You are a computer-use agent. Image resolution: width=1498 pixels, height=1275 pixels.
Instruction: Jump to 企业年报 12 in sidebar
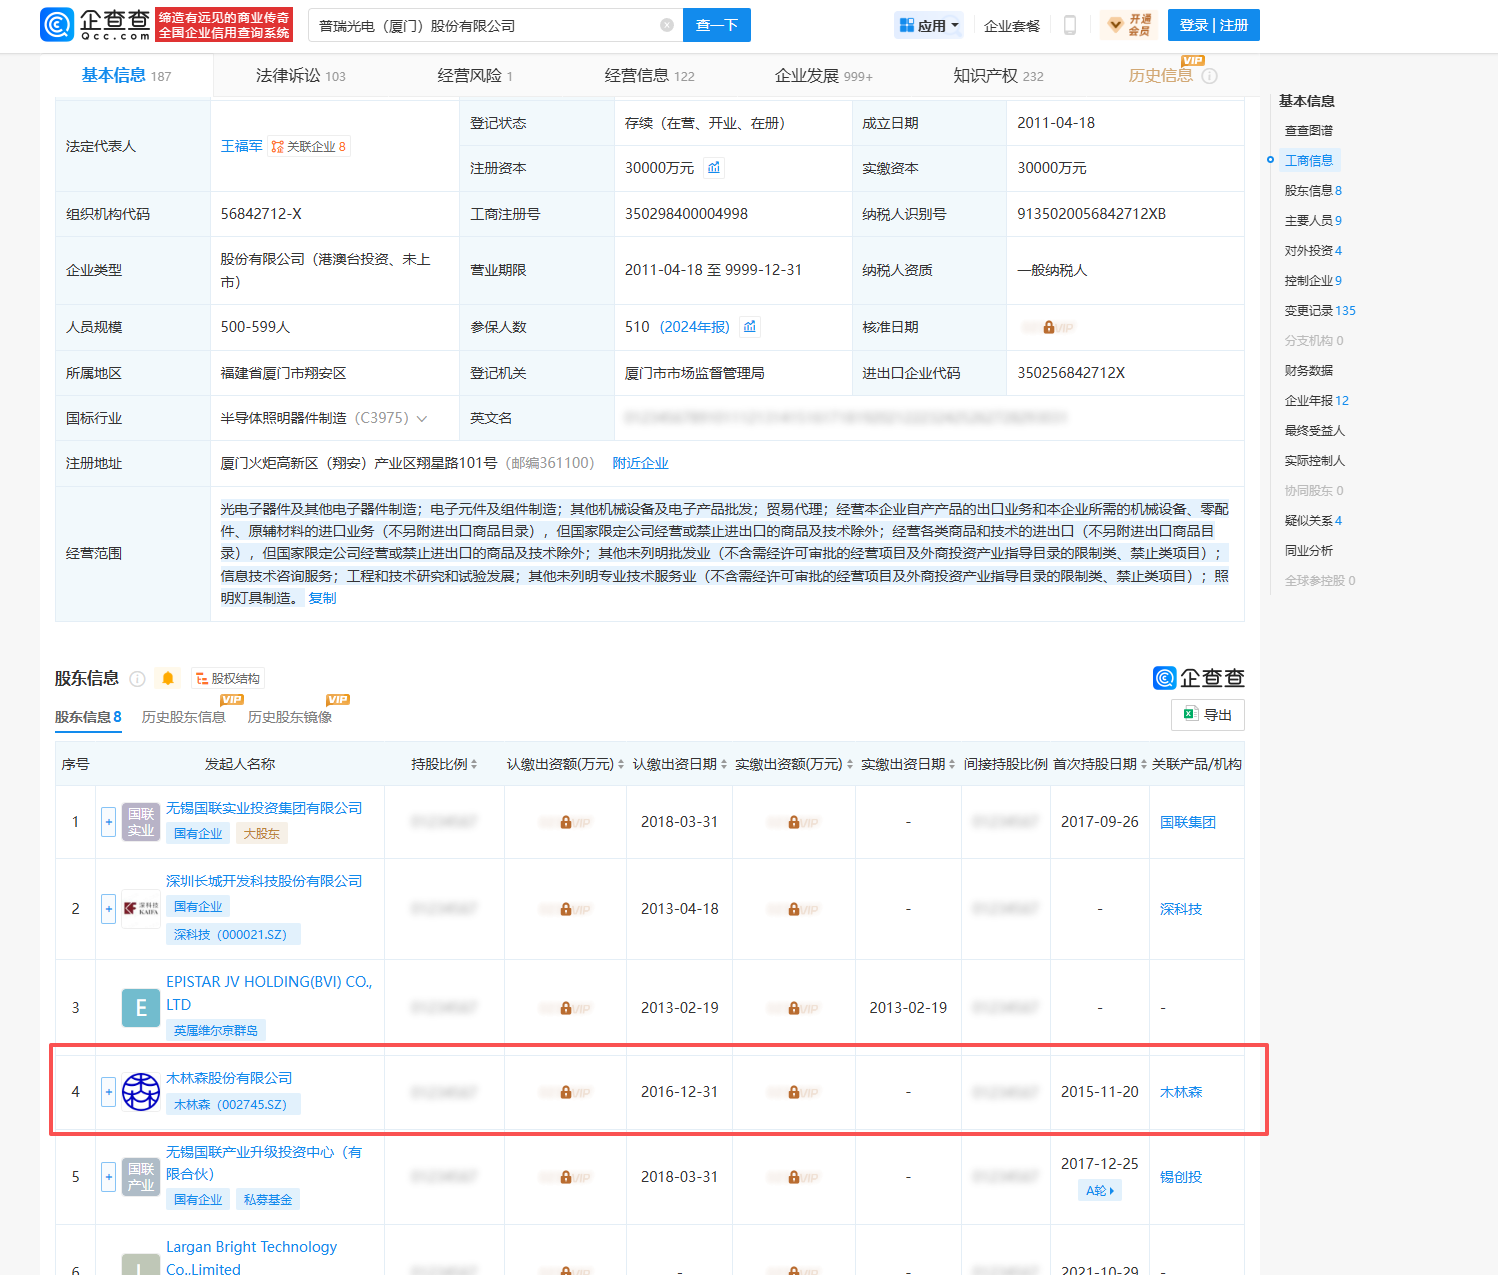pyautogui.click(x=1317, y=400)
